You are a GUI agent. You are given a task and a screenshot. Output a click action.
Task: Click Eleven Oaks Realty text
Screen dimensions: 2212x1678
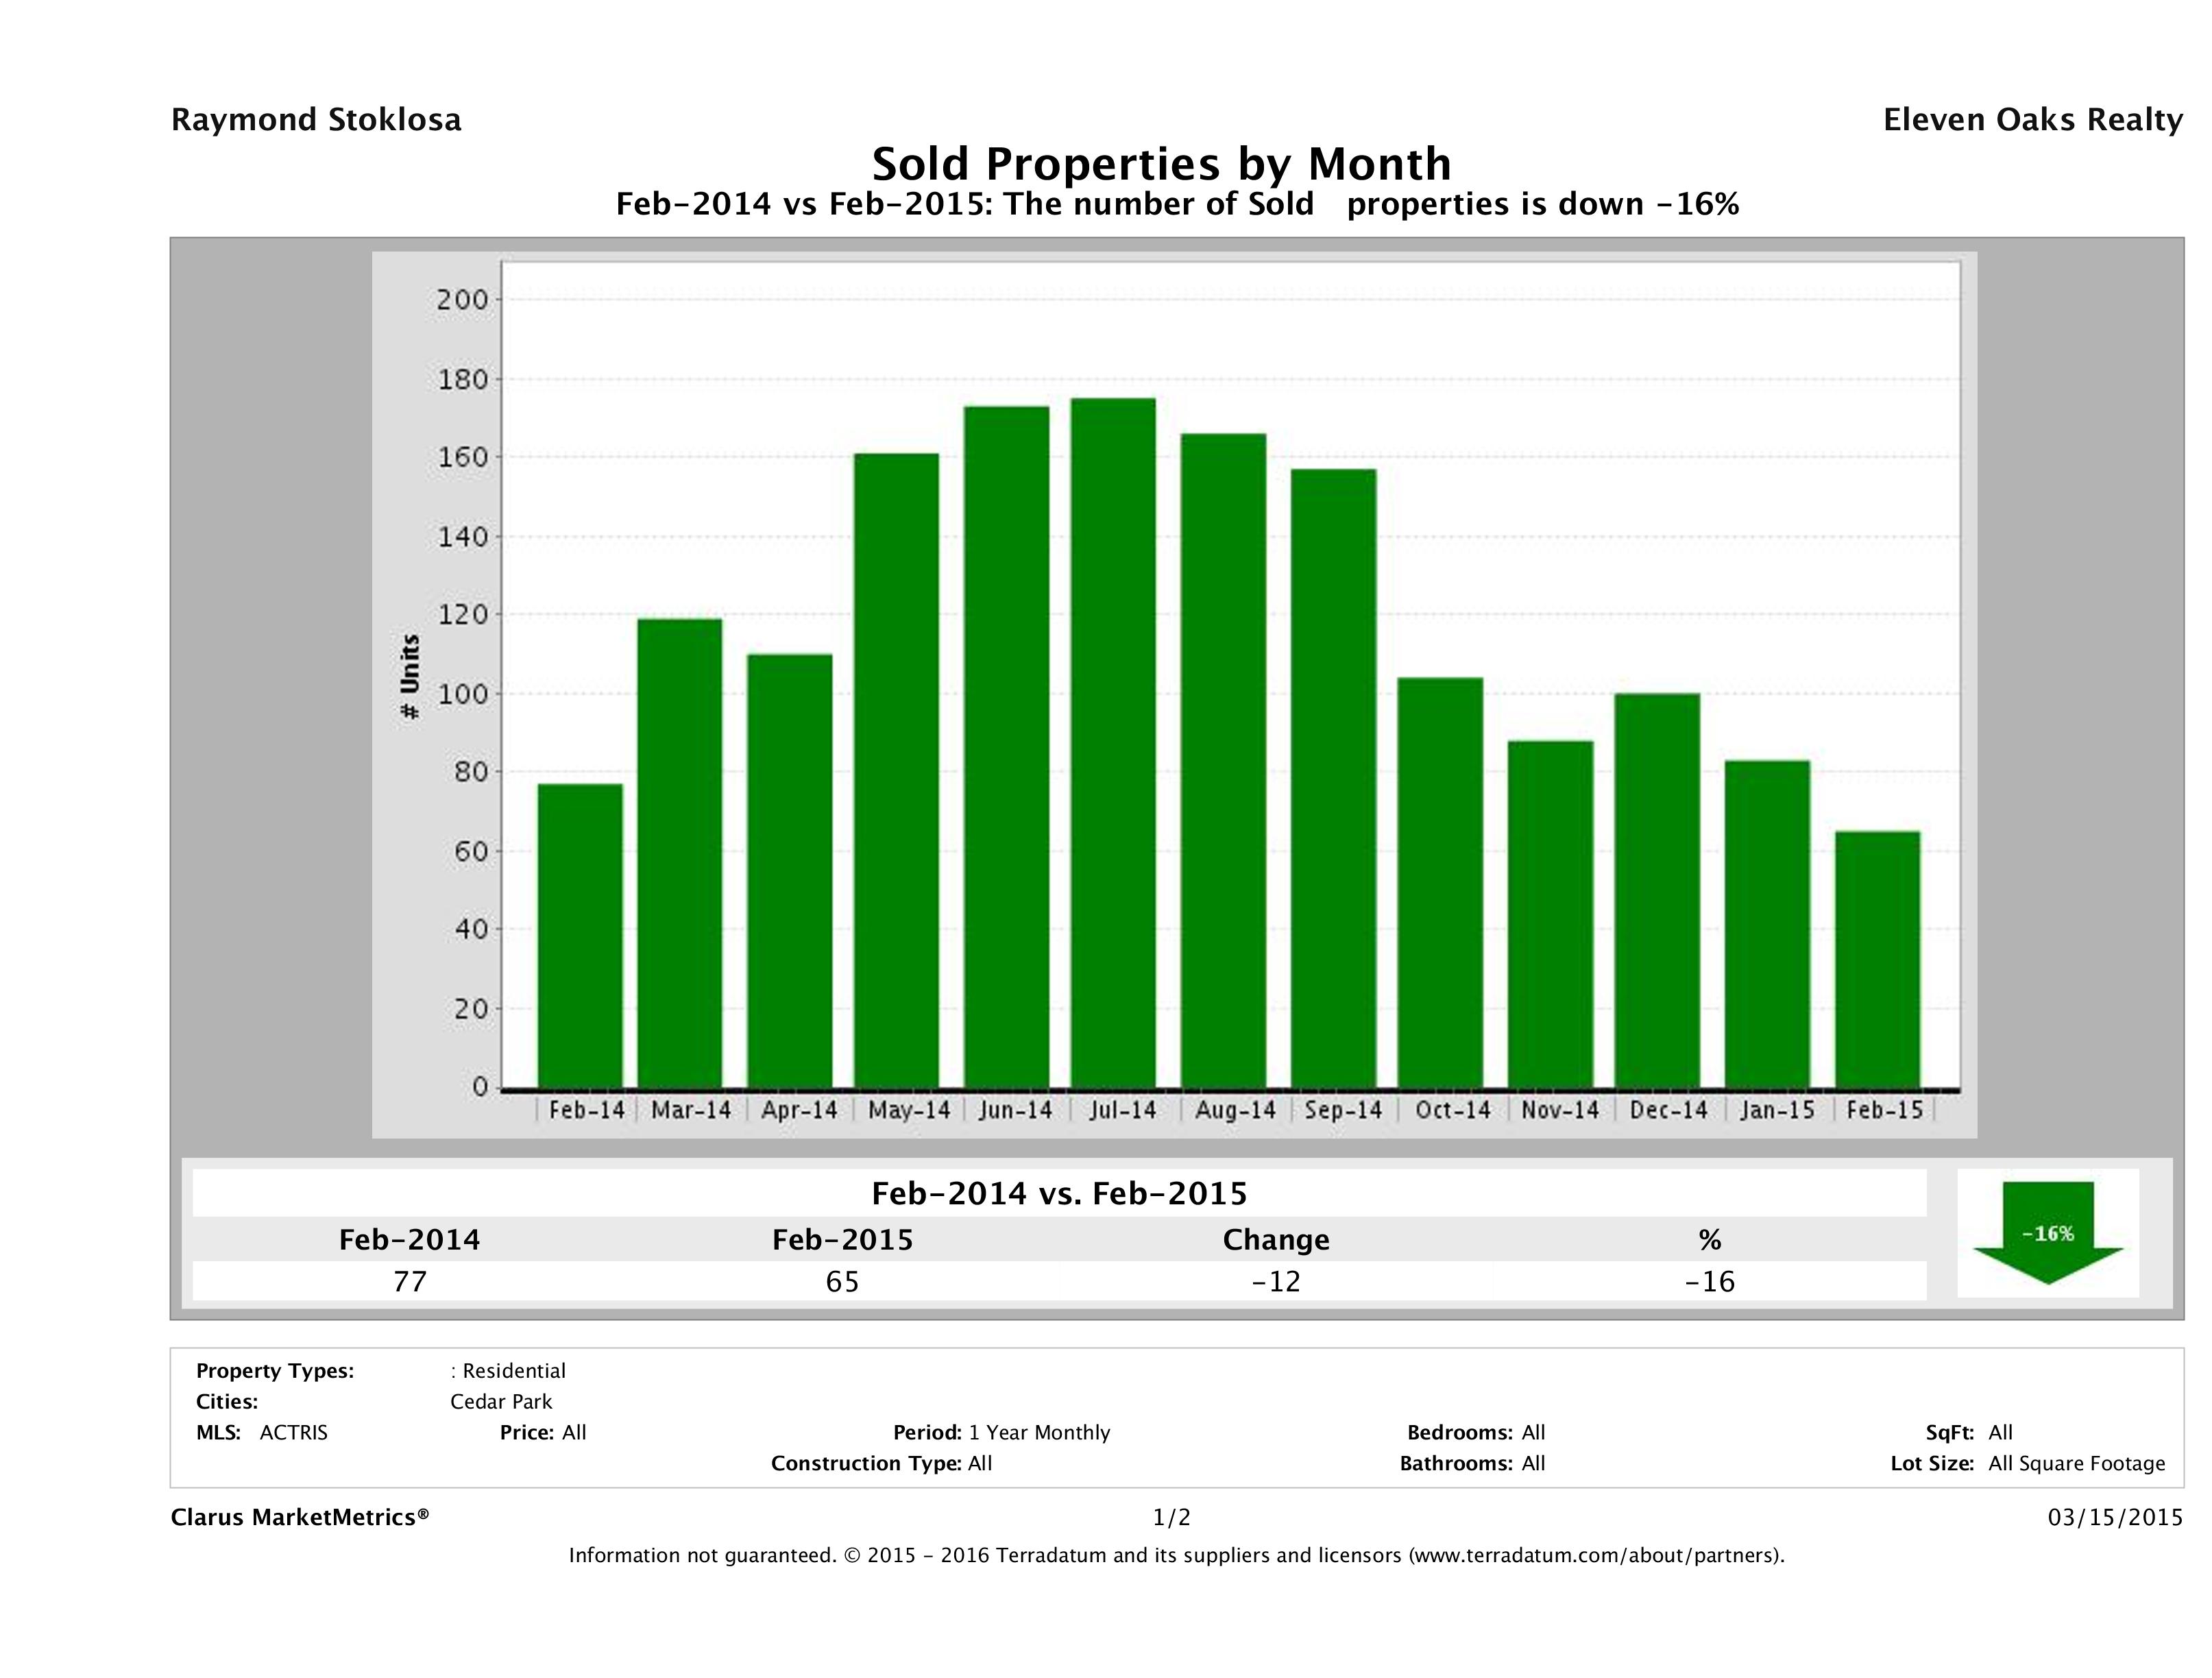click(x=2032, y=120)
